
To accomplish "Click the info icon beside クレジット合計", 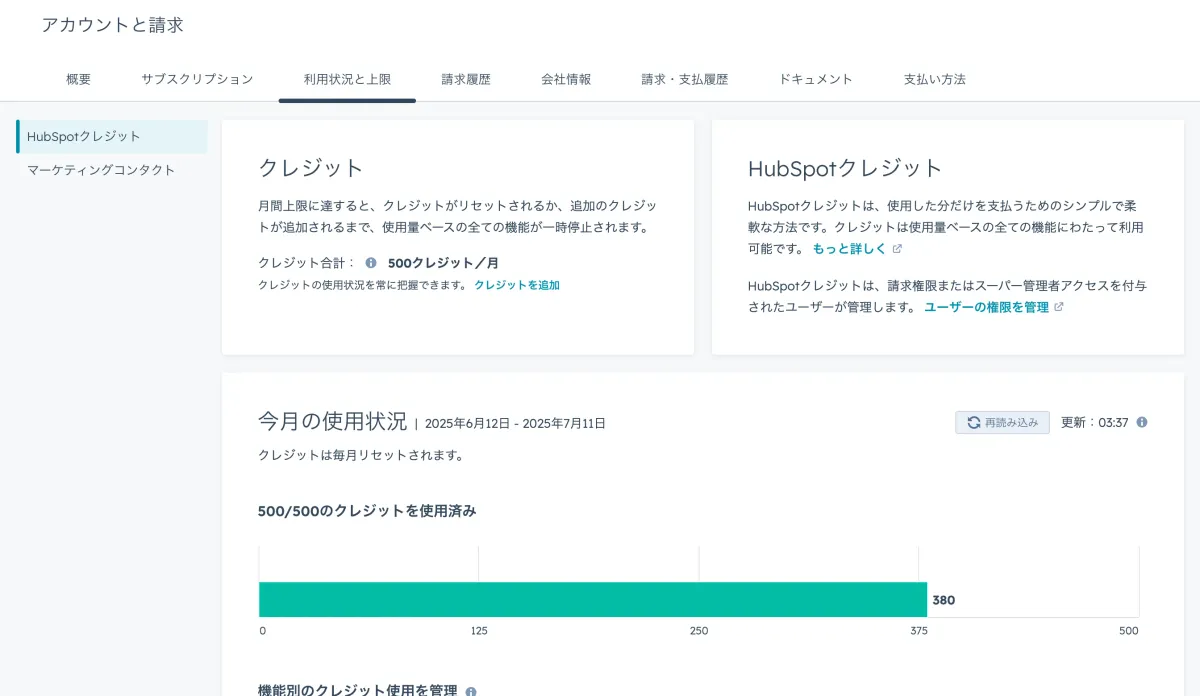I will [x=369, y=265].
